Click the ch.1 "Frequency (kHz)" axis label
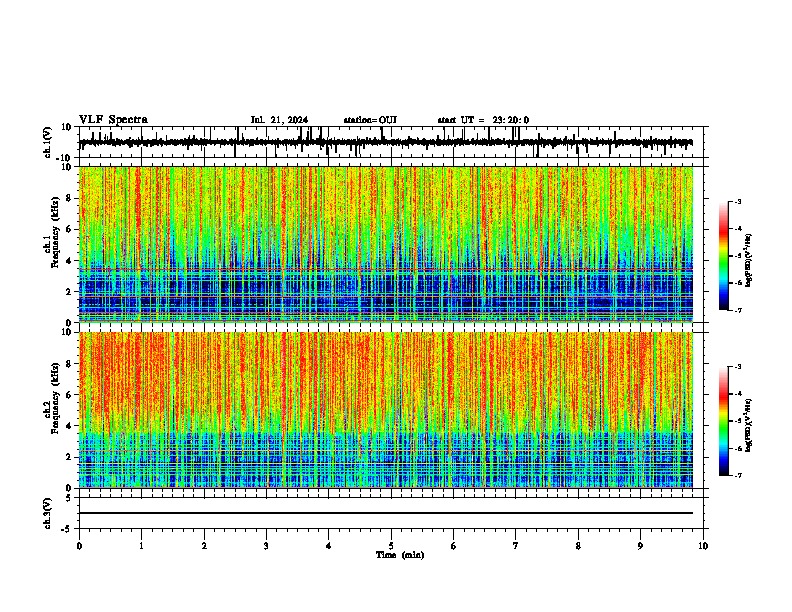Viewport: 792px width, 612px height. click(55, 233)
